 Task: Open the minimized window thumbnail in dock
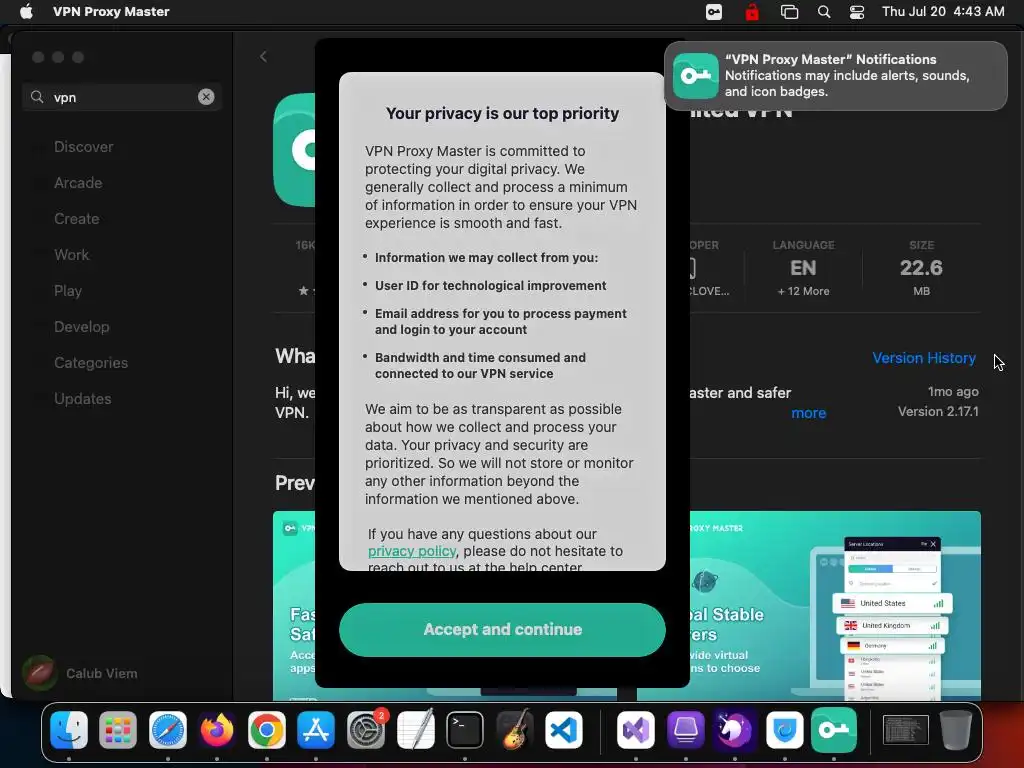(906, 730)
